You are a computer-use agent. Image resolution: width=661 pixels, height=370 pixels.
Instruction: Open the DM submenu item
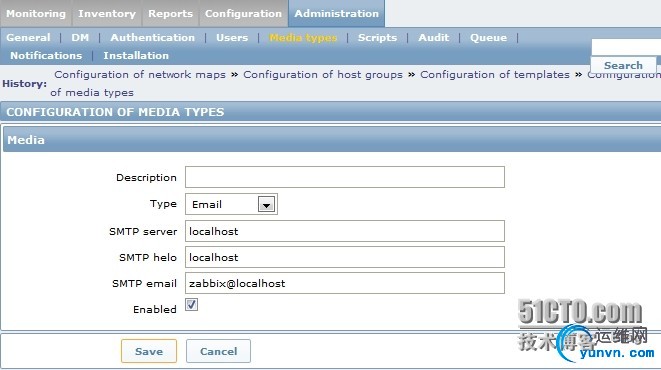point(80,38)
